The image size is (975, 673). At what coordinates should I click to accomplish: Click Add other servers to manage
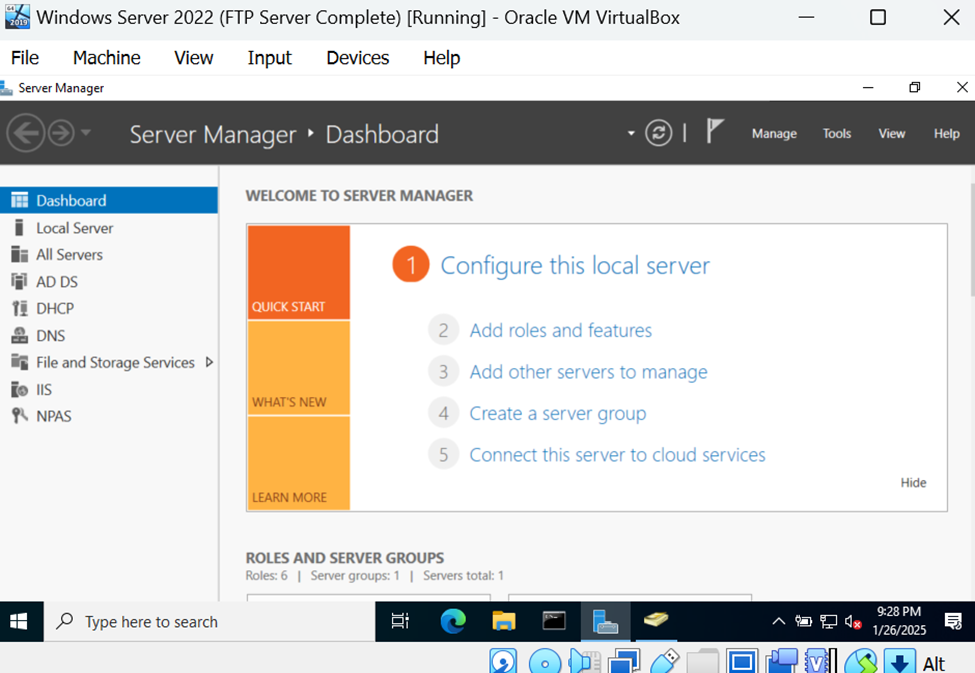(588, 372)
